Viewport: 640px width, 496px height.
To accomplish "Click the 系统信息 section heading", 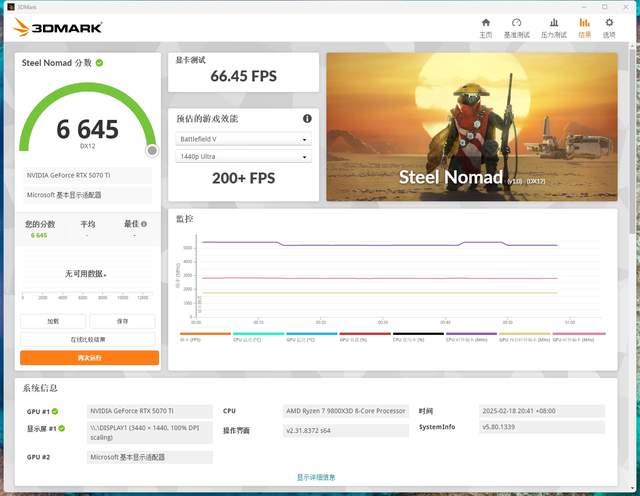I will [40, 388].
